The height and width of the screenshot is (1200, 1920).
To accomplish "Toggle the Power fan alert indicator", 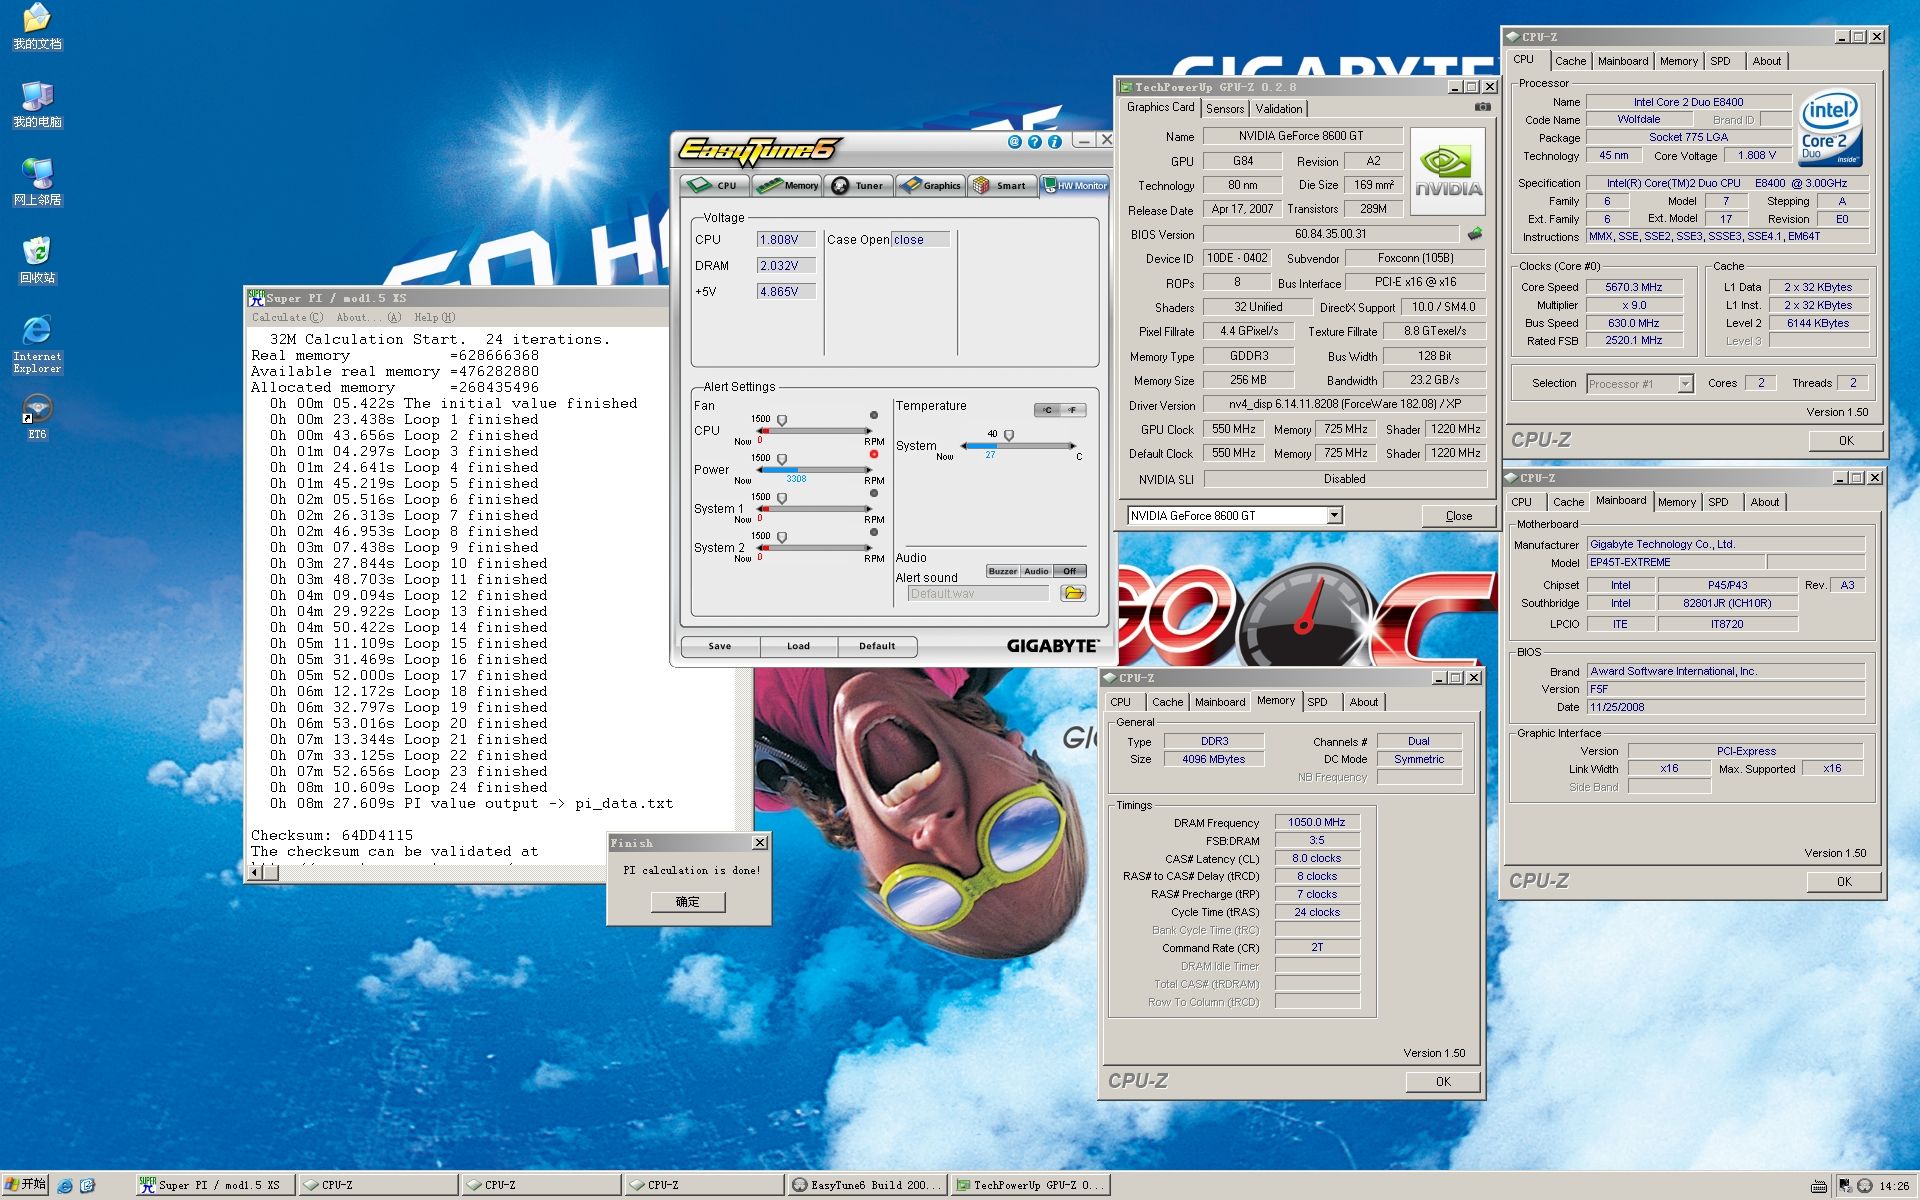I will tap(874, 454).
